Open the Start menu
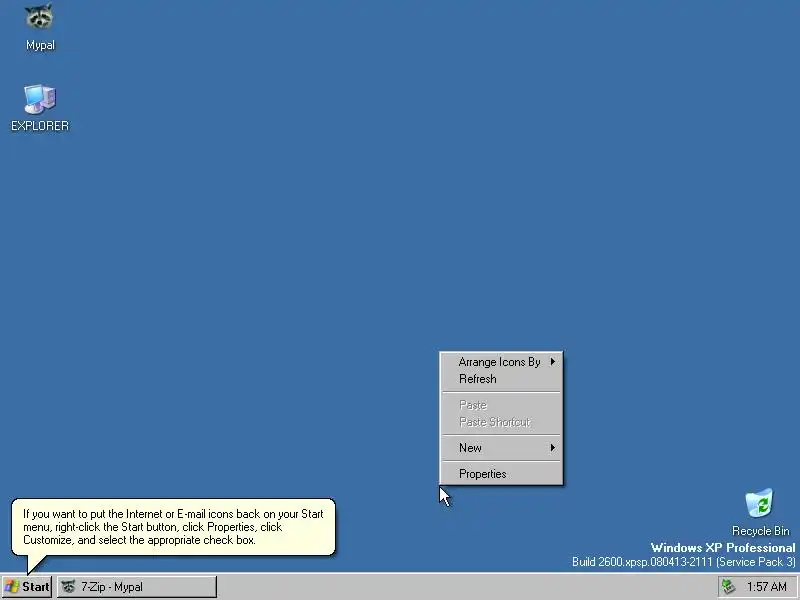 (27, 587)
